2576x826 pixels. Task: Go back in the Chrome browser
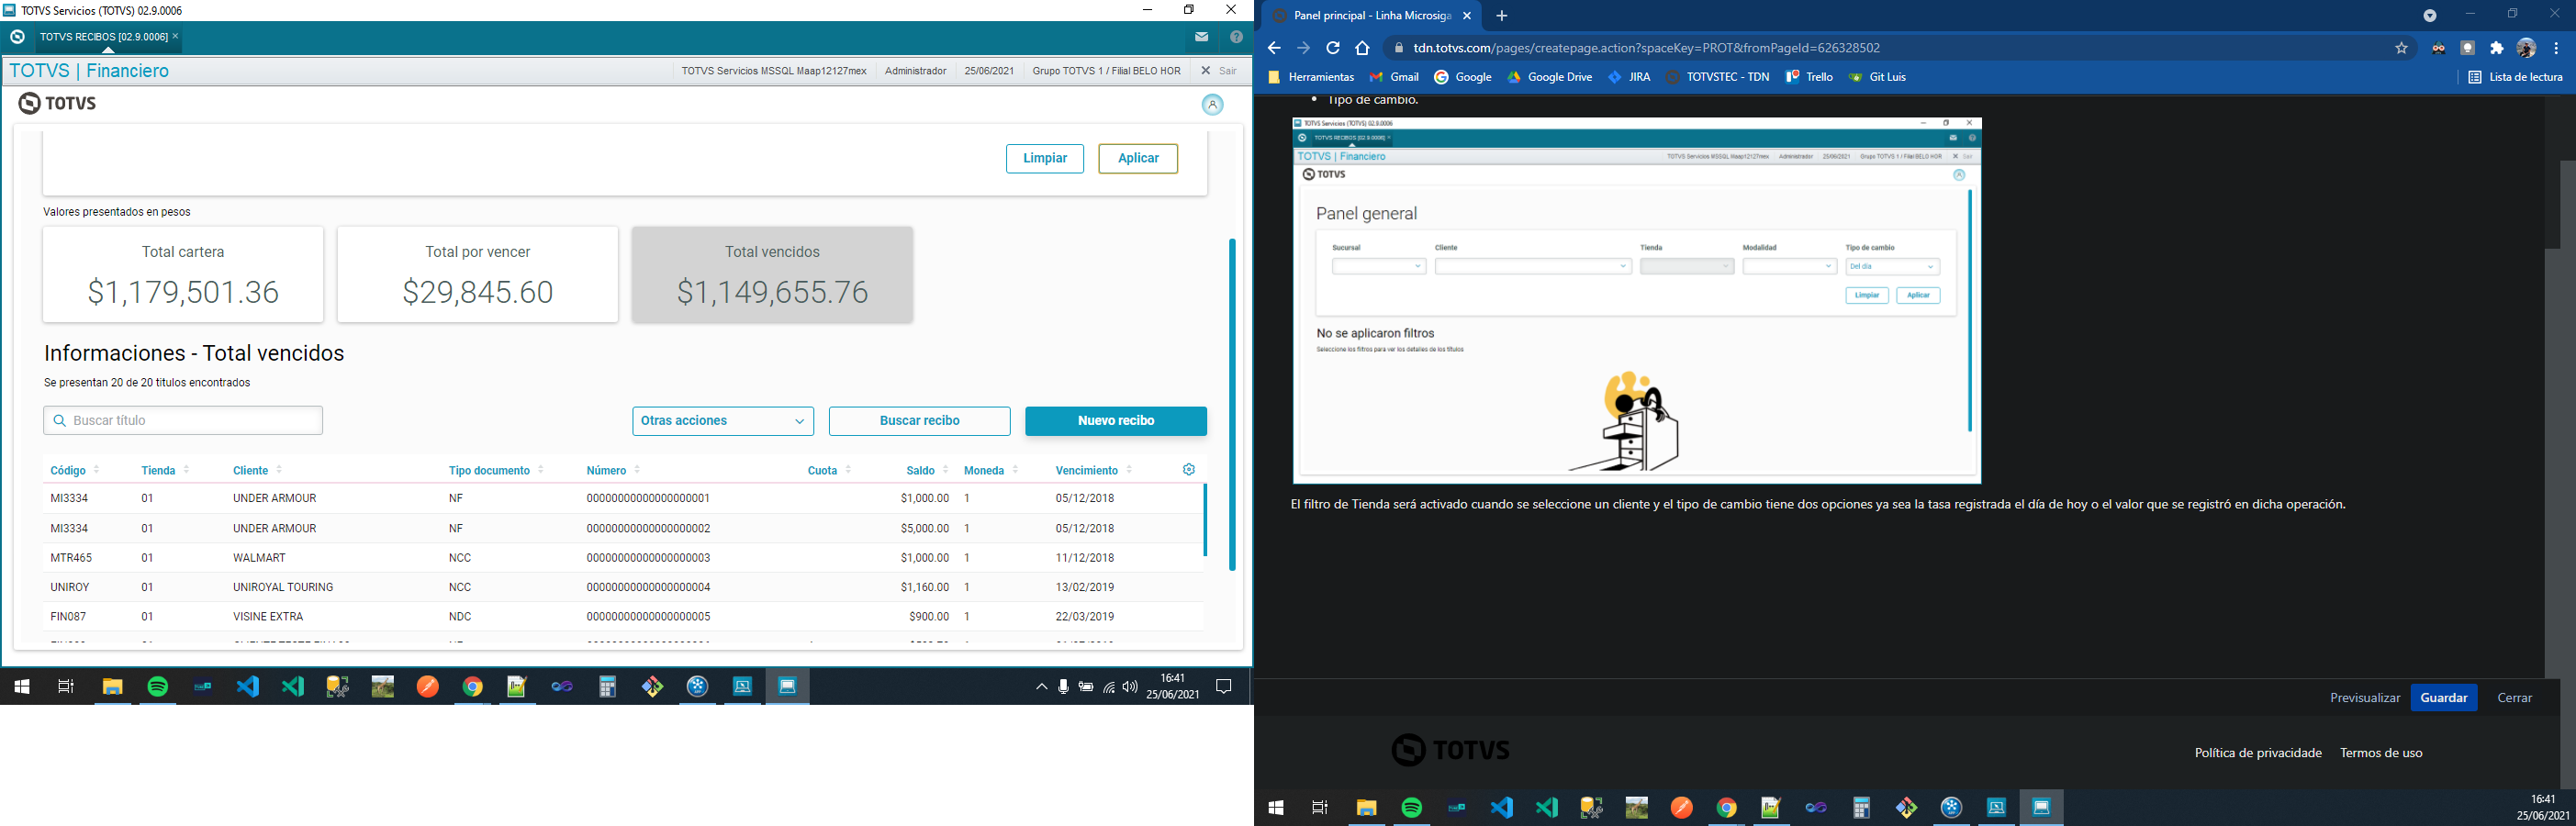(x=1274, y=48)
